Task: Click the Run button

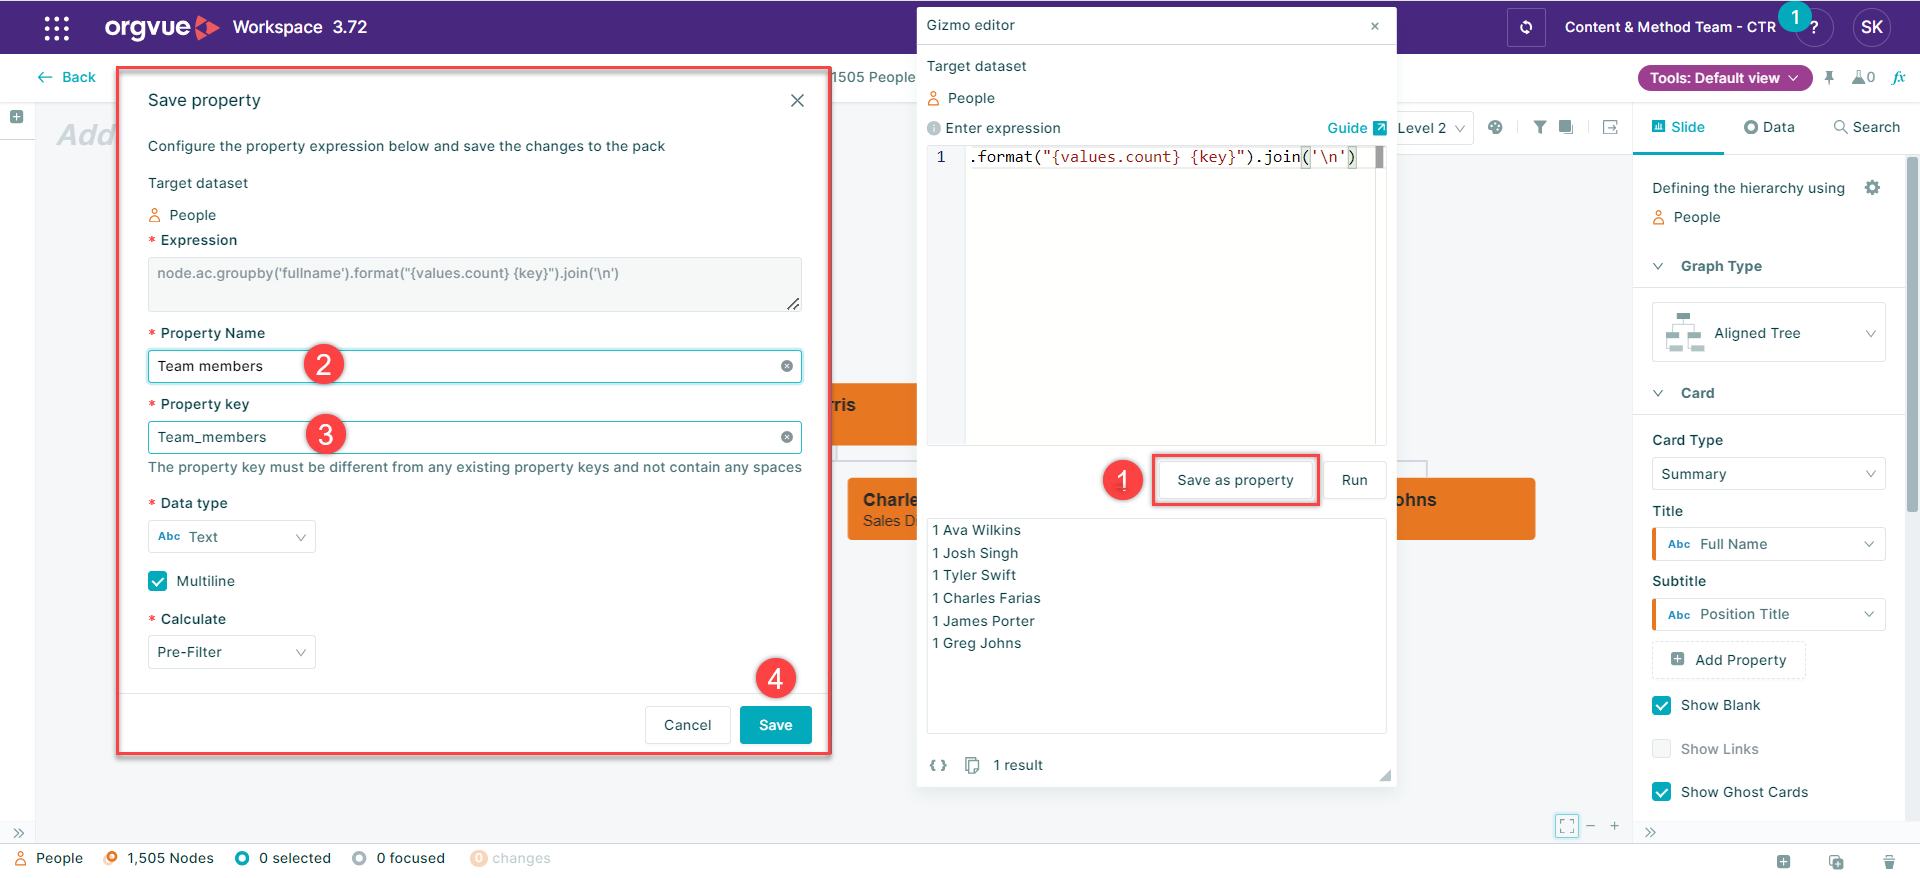Action: (1355, 480)
